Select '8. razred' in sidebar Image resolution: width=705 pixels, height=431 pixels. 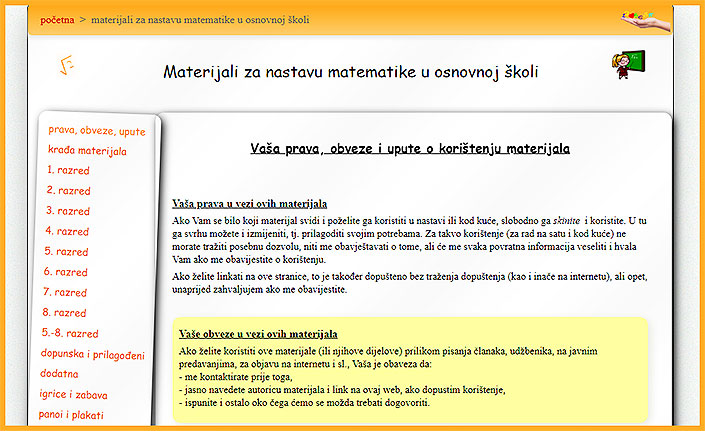64,312
